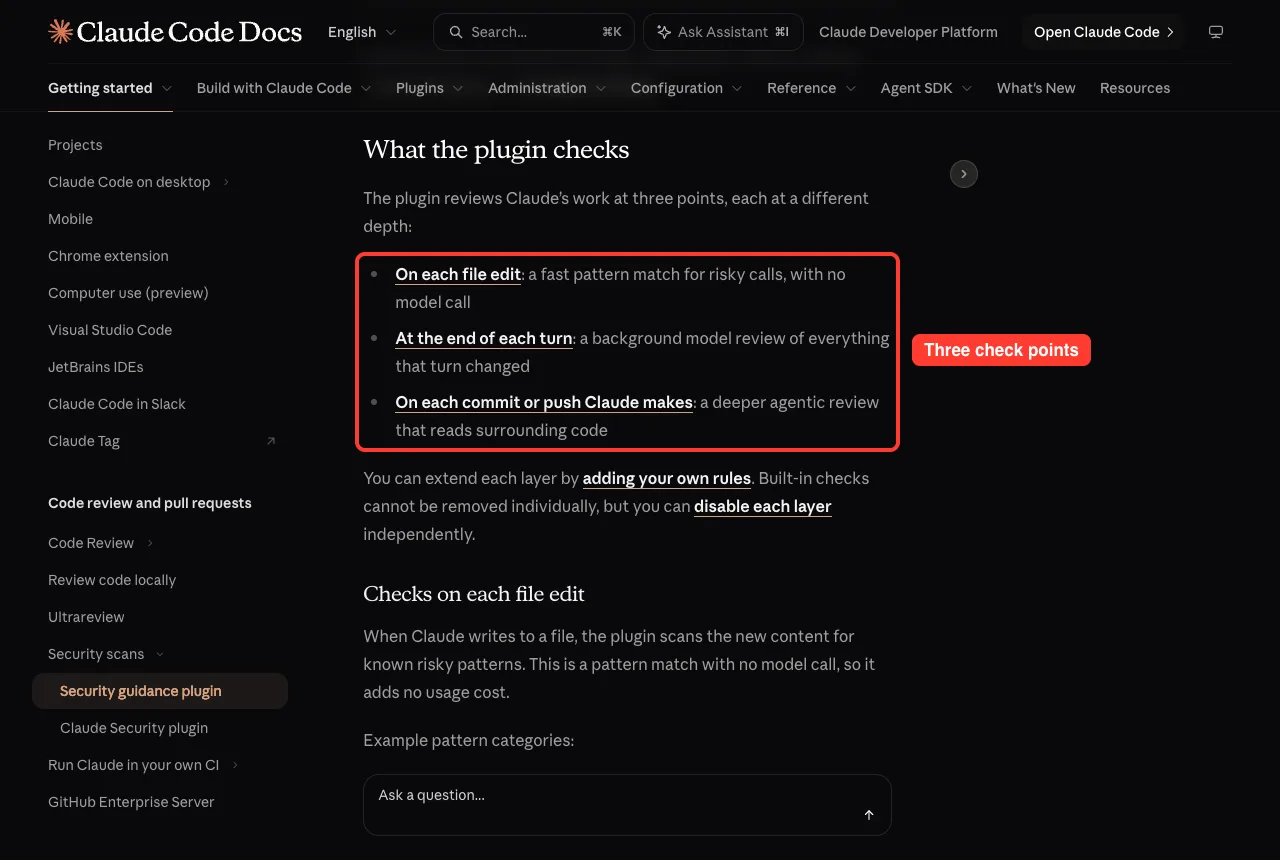The width and height of the screenshot is (1280, 860).
Task: Open the Ultrareview sidebar page
Action: (86, 617)
